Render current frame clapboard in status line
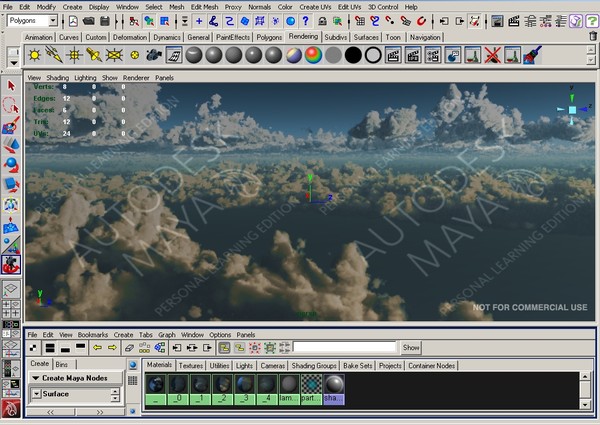600x425 pixels. pyautogui.click(x=514, y=21)
